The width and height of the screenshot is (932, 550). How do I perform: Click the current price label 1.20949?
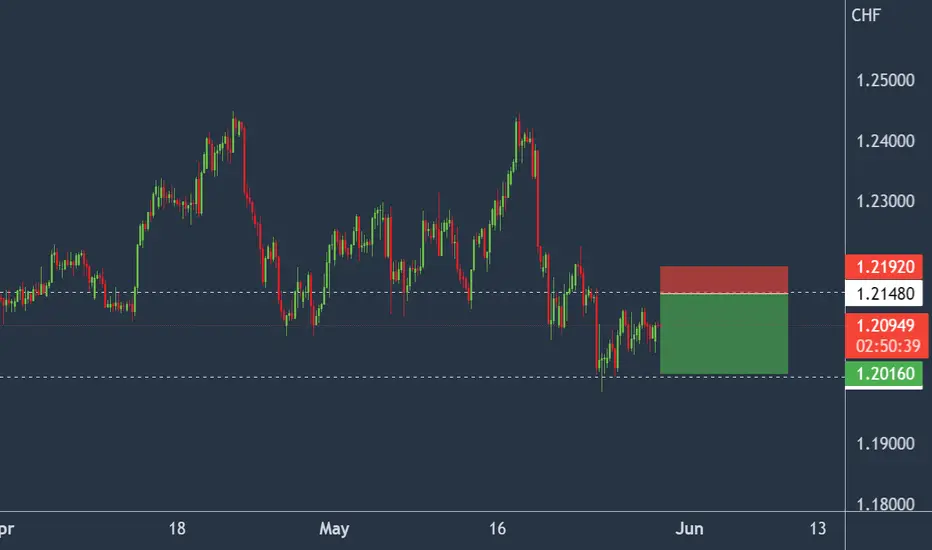tap(886, 325)
